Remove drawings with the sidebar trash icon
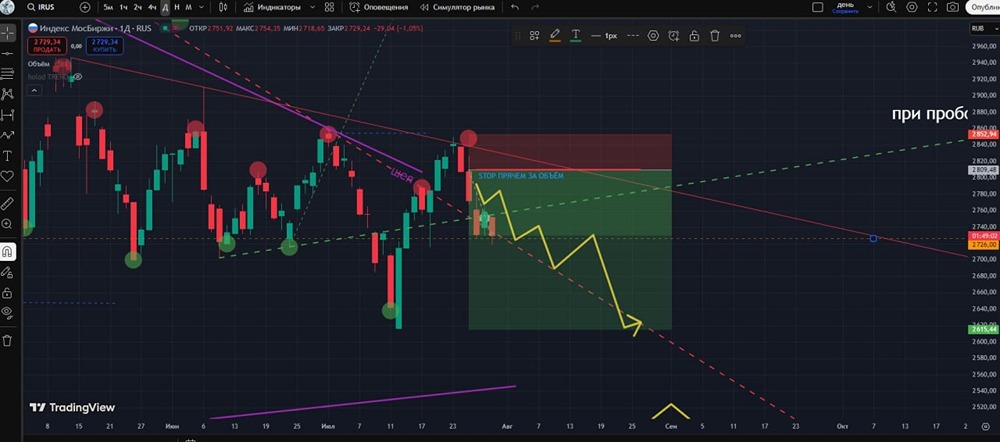The height and width of the screenshot is (442, 1000). [8, 341]
